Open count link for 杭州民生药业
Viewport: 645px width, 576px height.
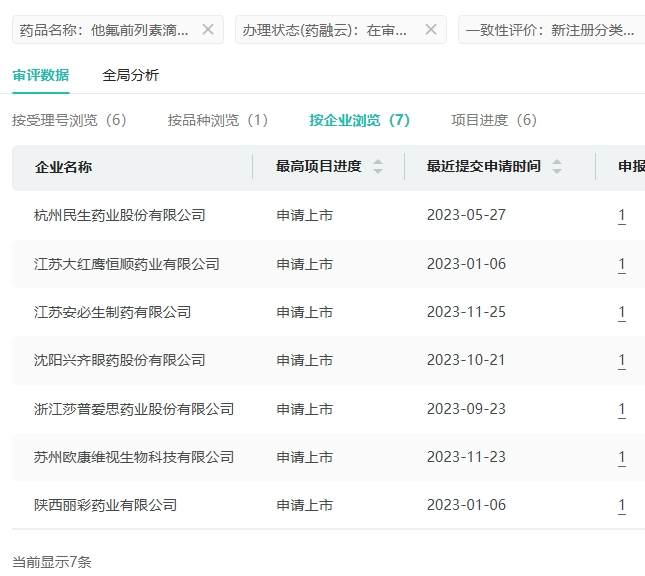click(x=622, y=215)
